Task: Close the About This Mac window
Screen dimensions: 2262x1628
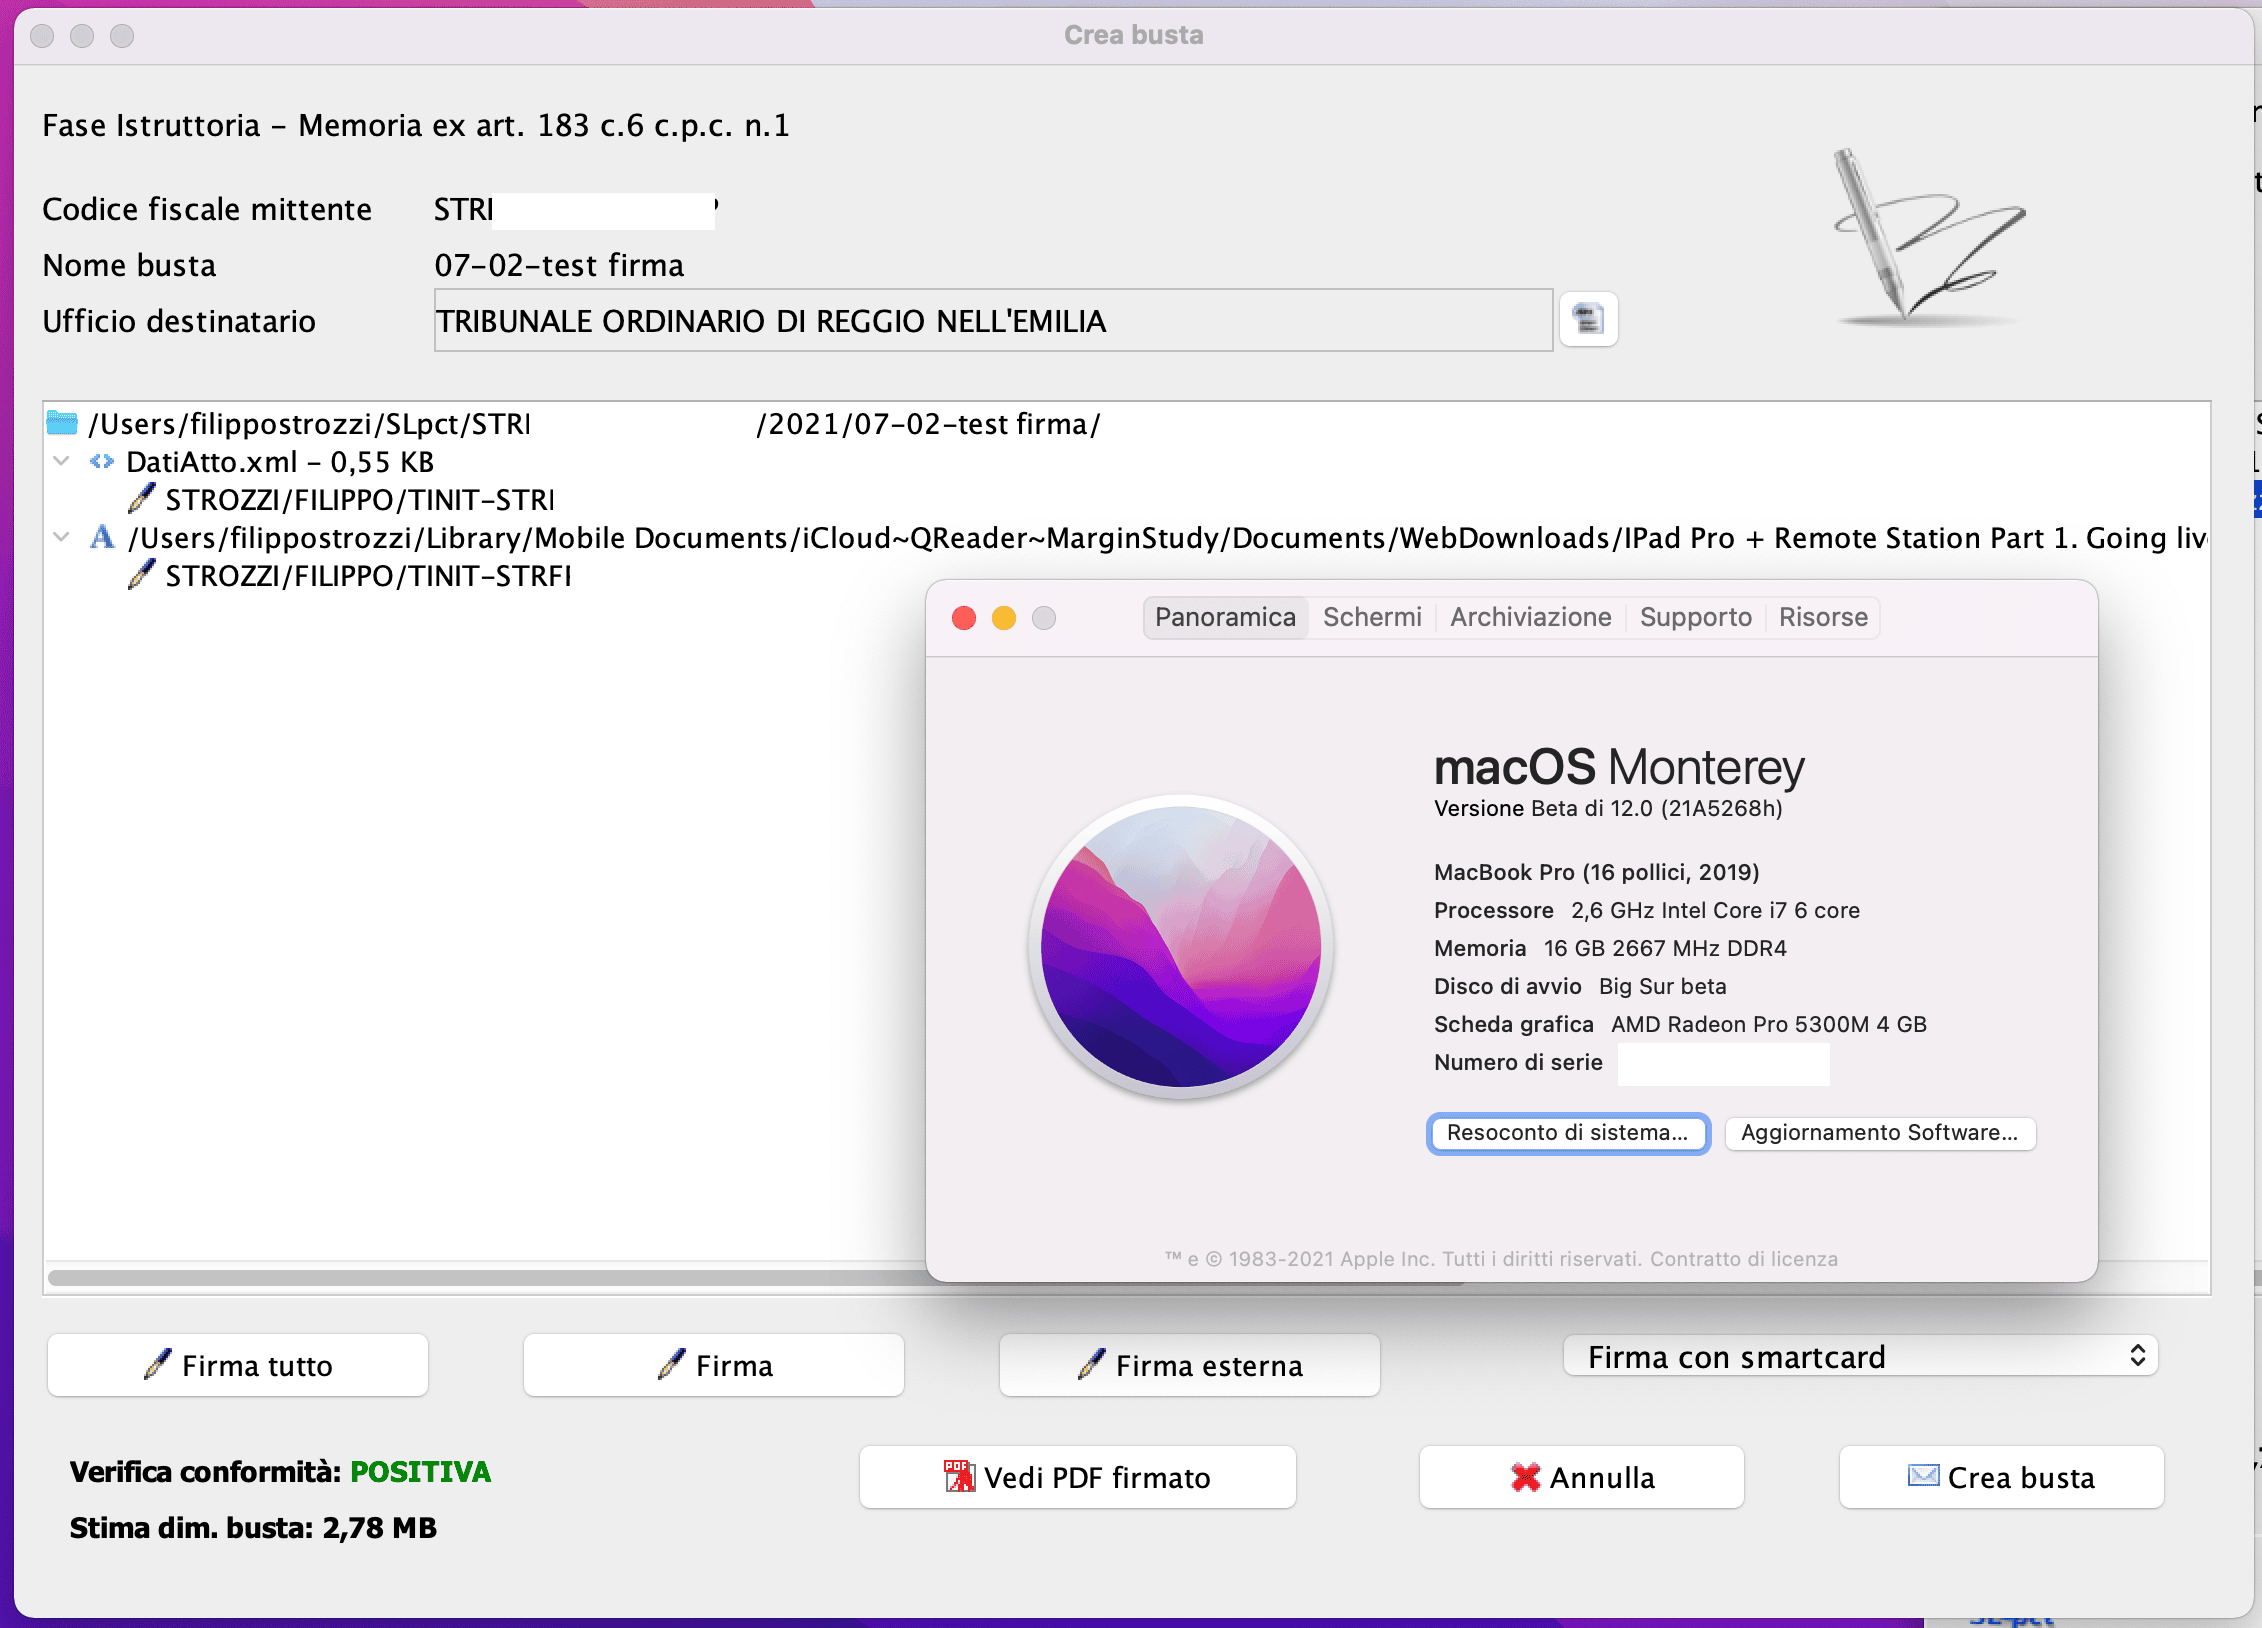Action: (964, 618)
